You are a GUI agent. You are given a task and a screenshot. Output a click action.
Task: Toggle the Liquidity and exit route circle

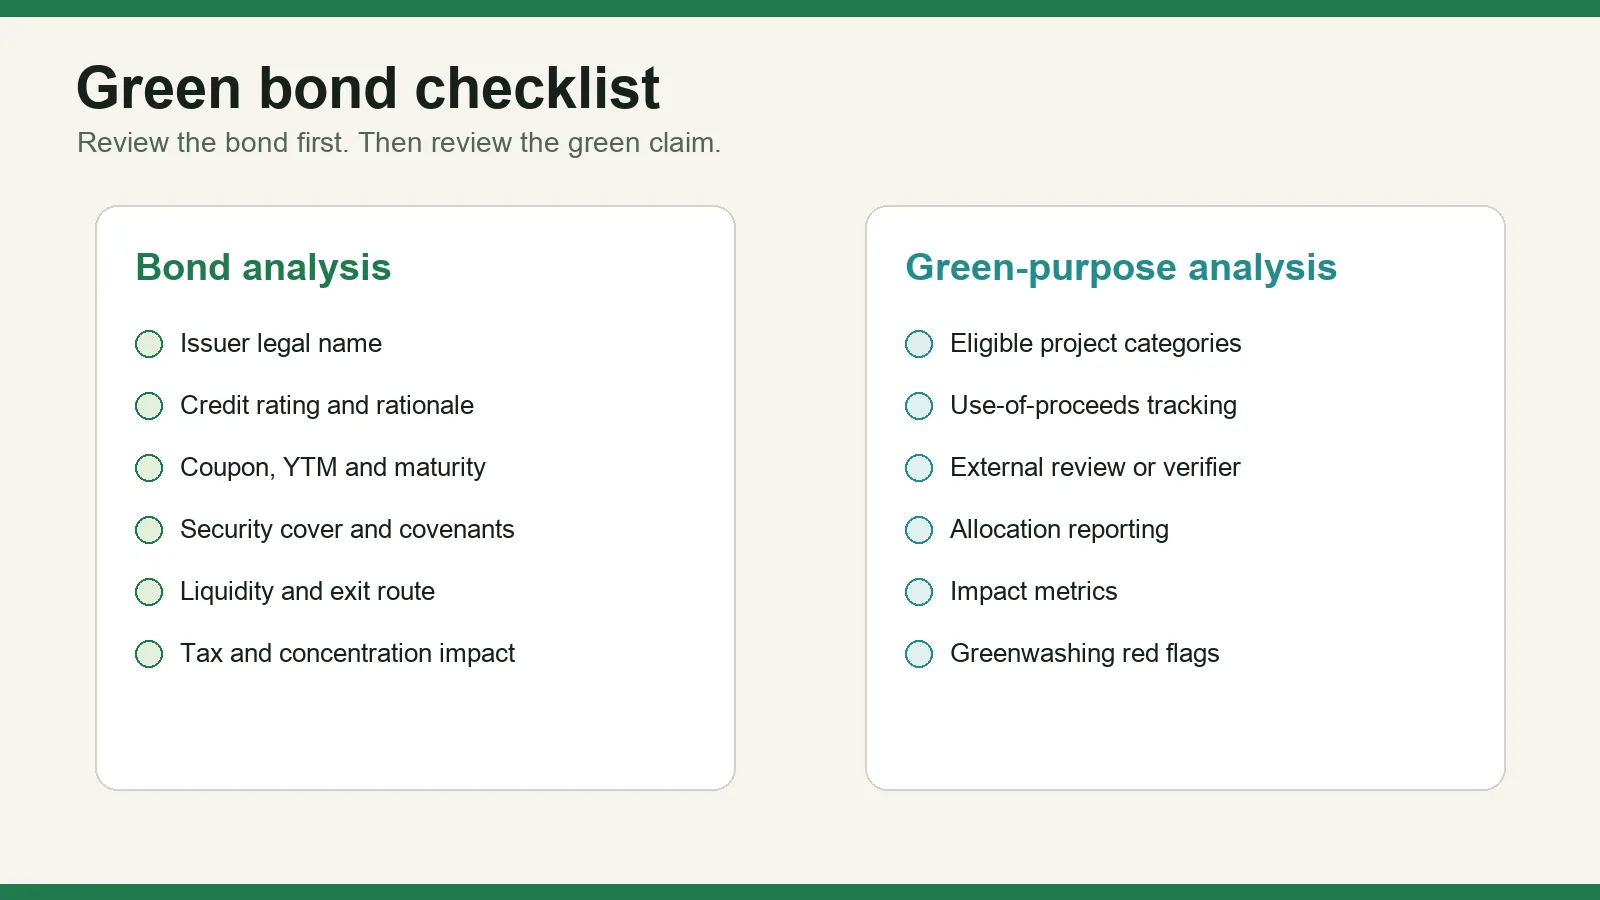coord(149,592)
